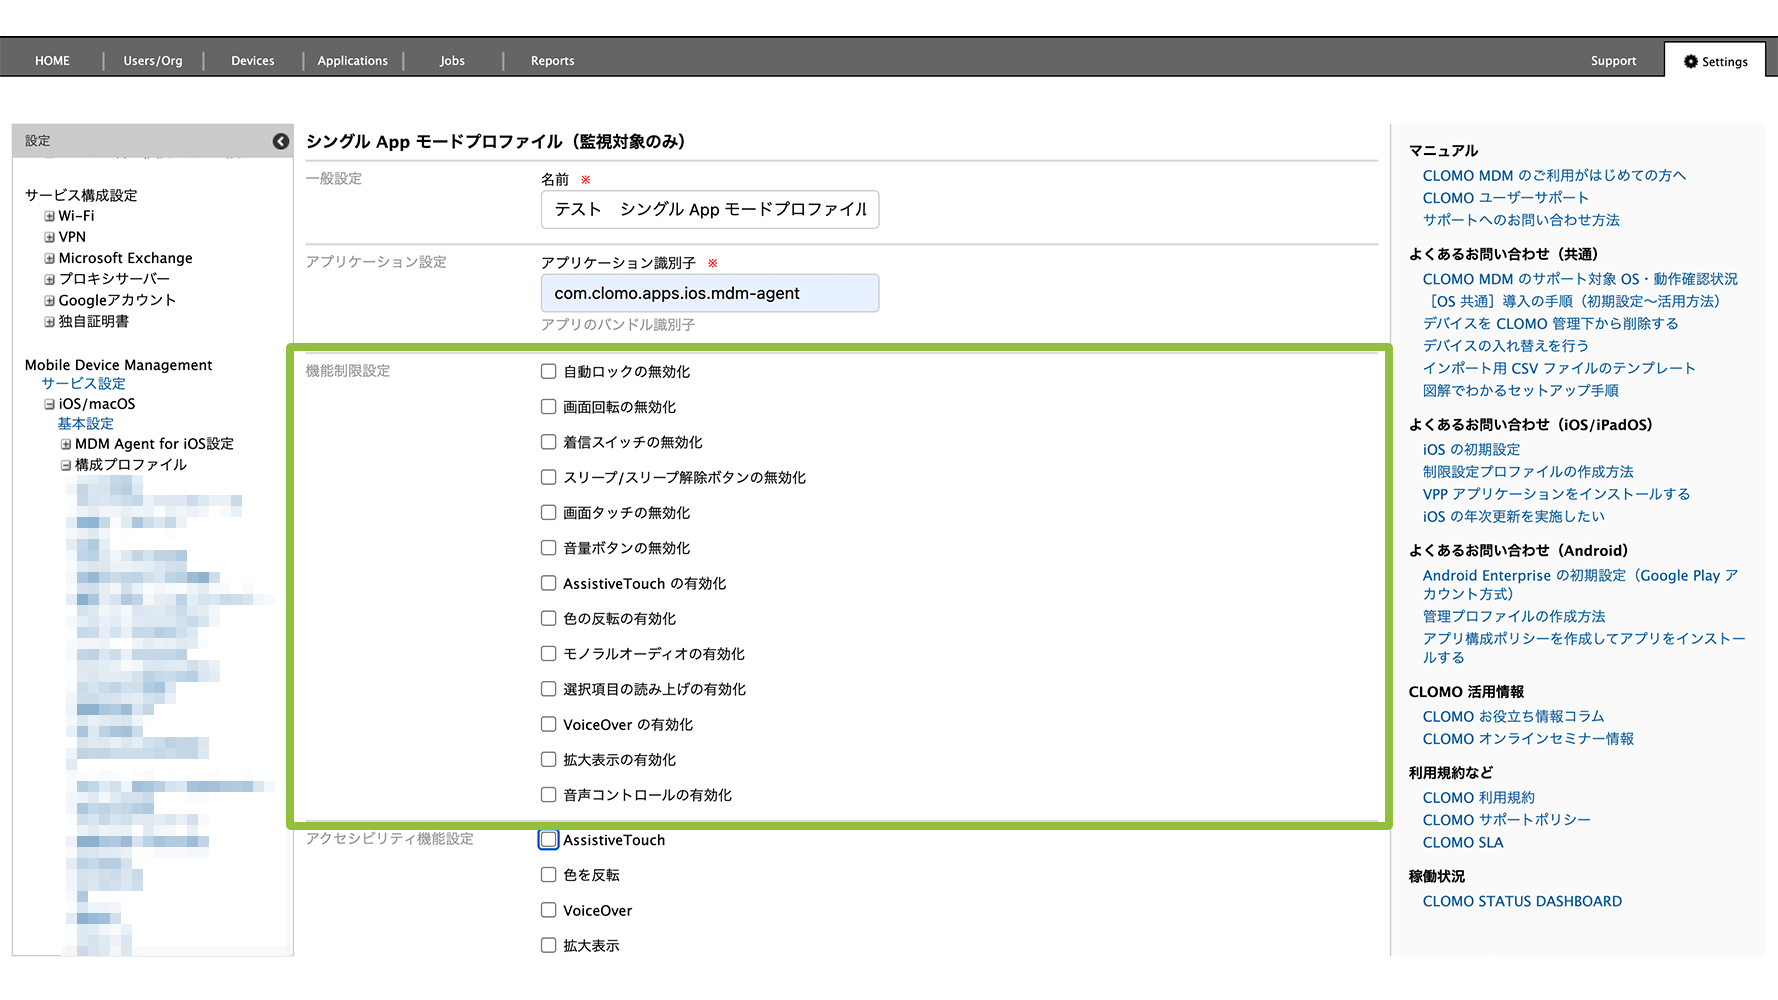
Task: Open the Devices tab
Action: pyautogui.click(x=252, y=61)
